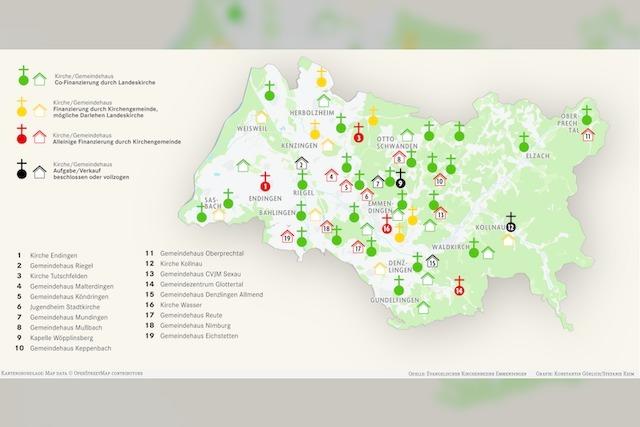
Task: Select red house marker 11 at Oberprechtal
Action: point(588,133)
